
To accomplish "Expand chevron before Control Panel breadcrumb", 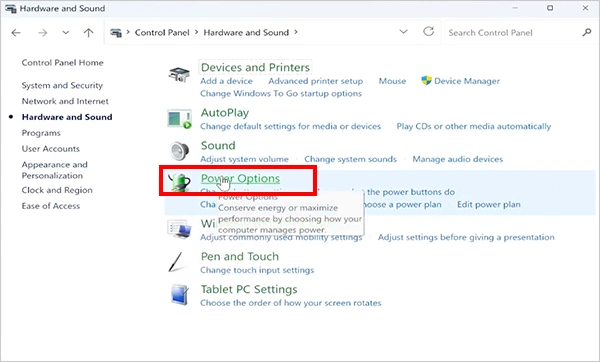I will pos(128,33).
